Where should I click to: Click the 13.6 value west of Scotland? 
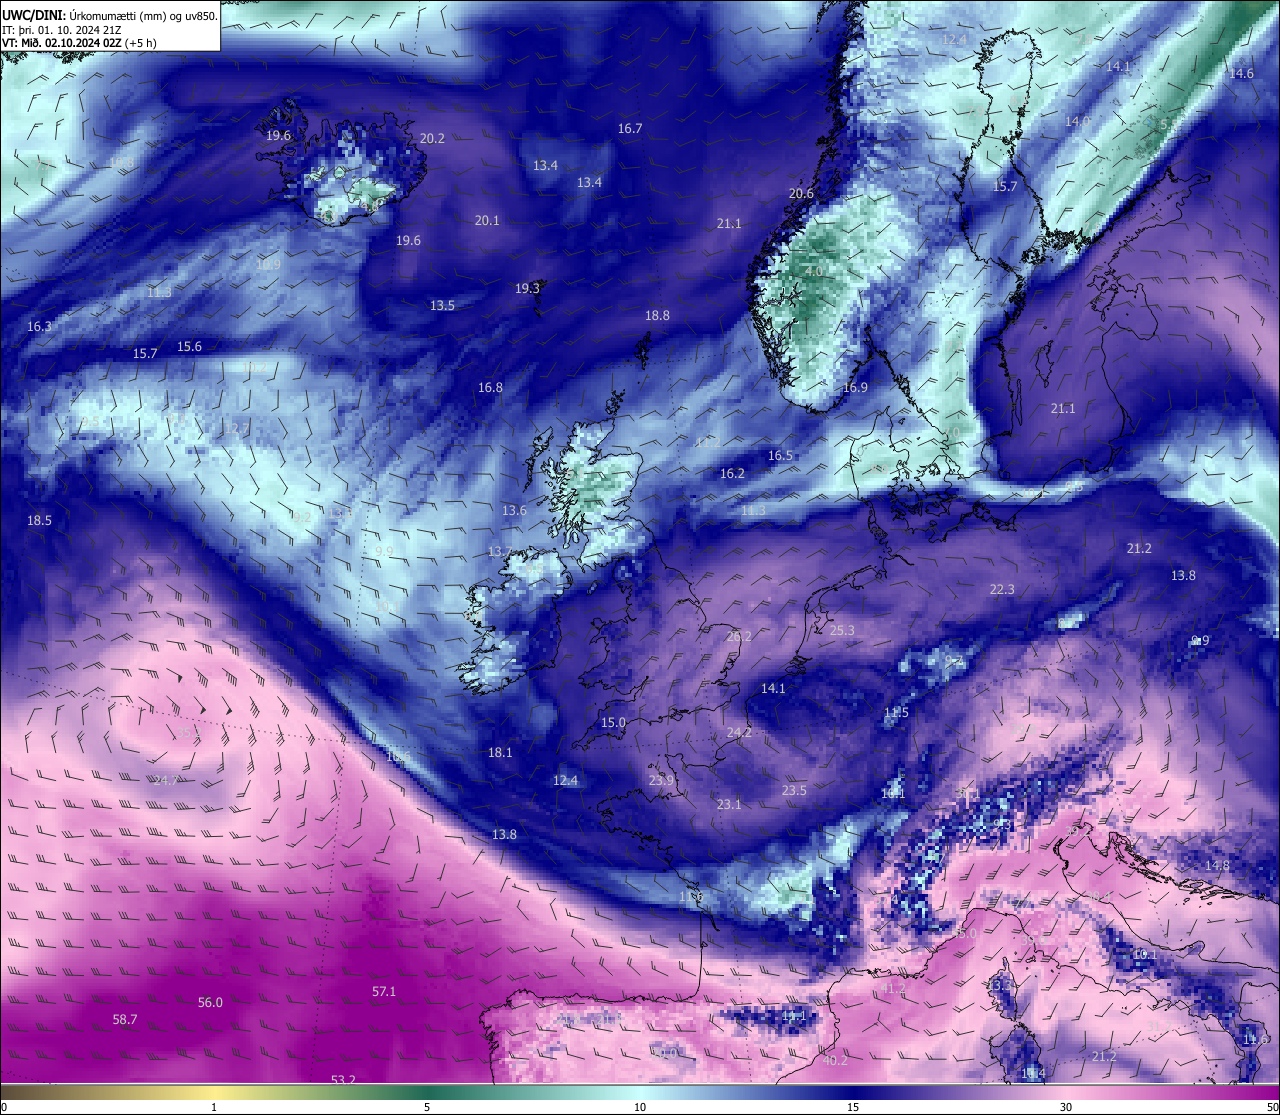click(x=514, y=510)
